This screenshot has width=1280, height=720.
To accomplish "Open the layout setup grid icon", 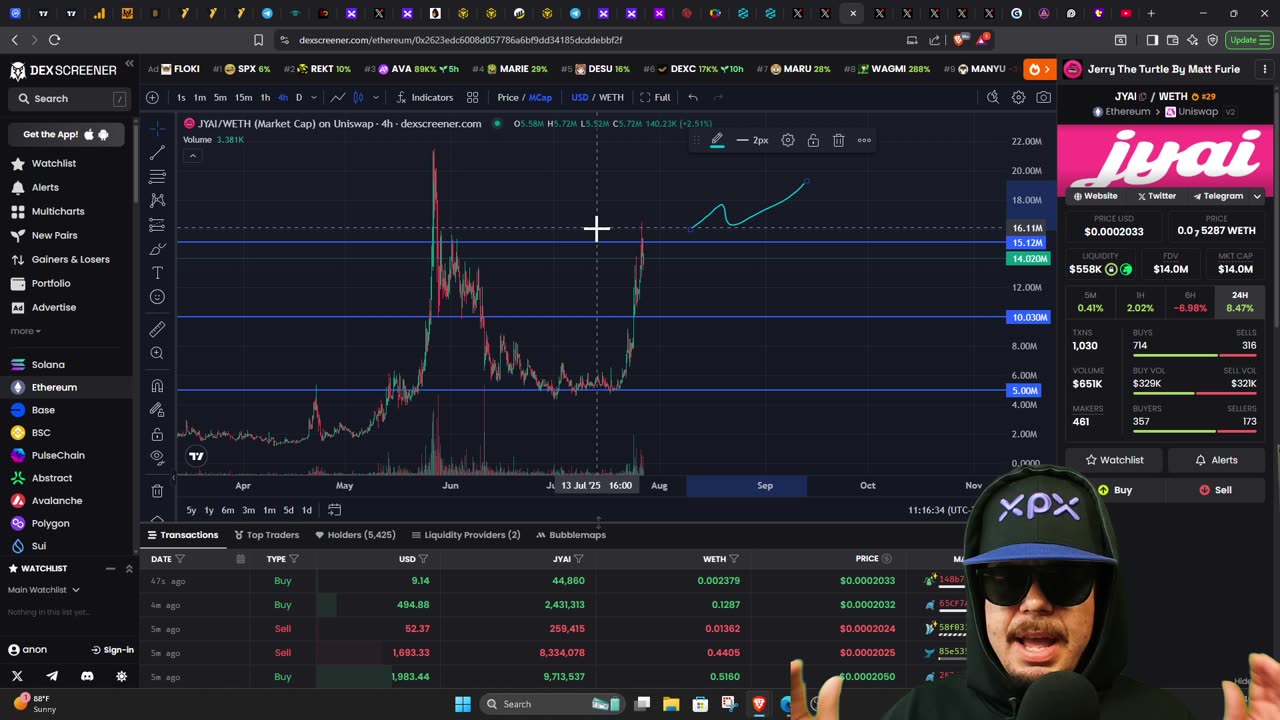I will [472, 97].
